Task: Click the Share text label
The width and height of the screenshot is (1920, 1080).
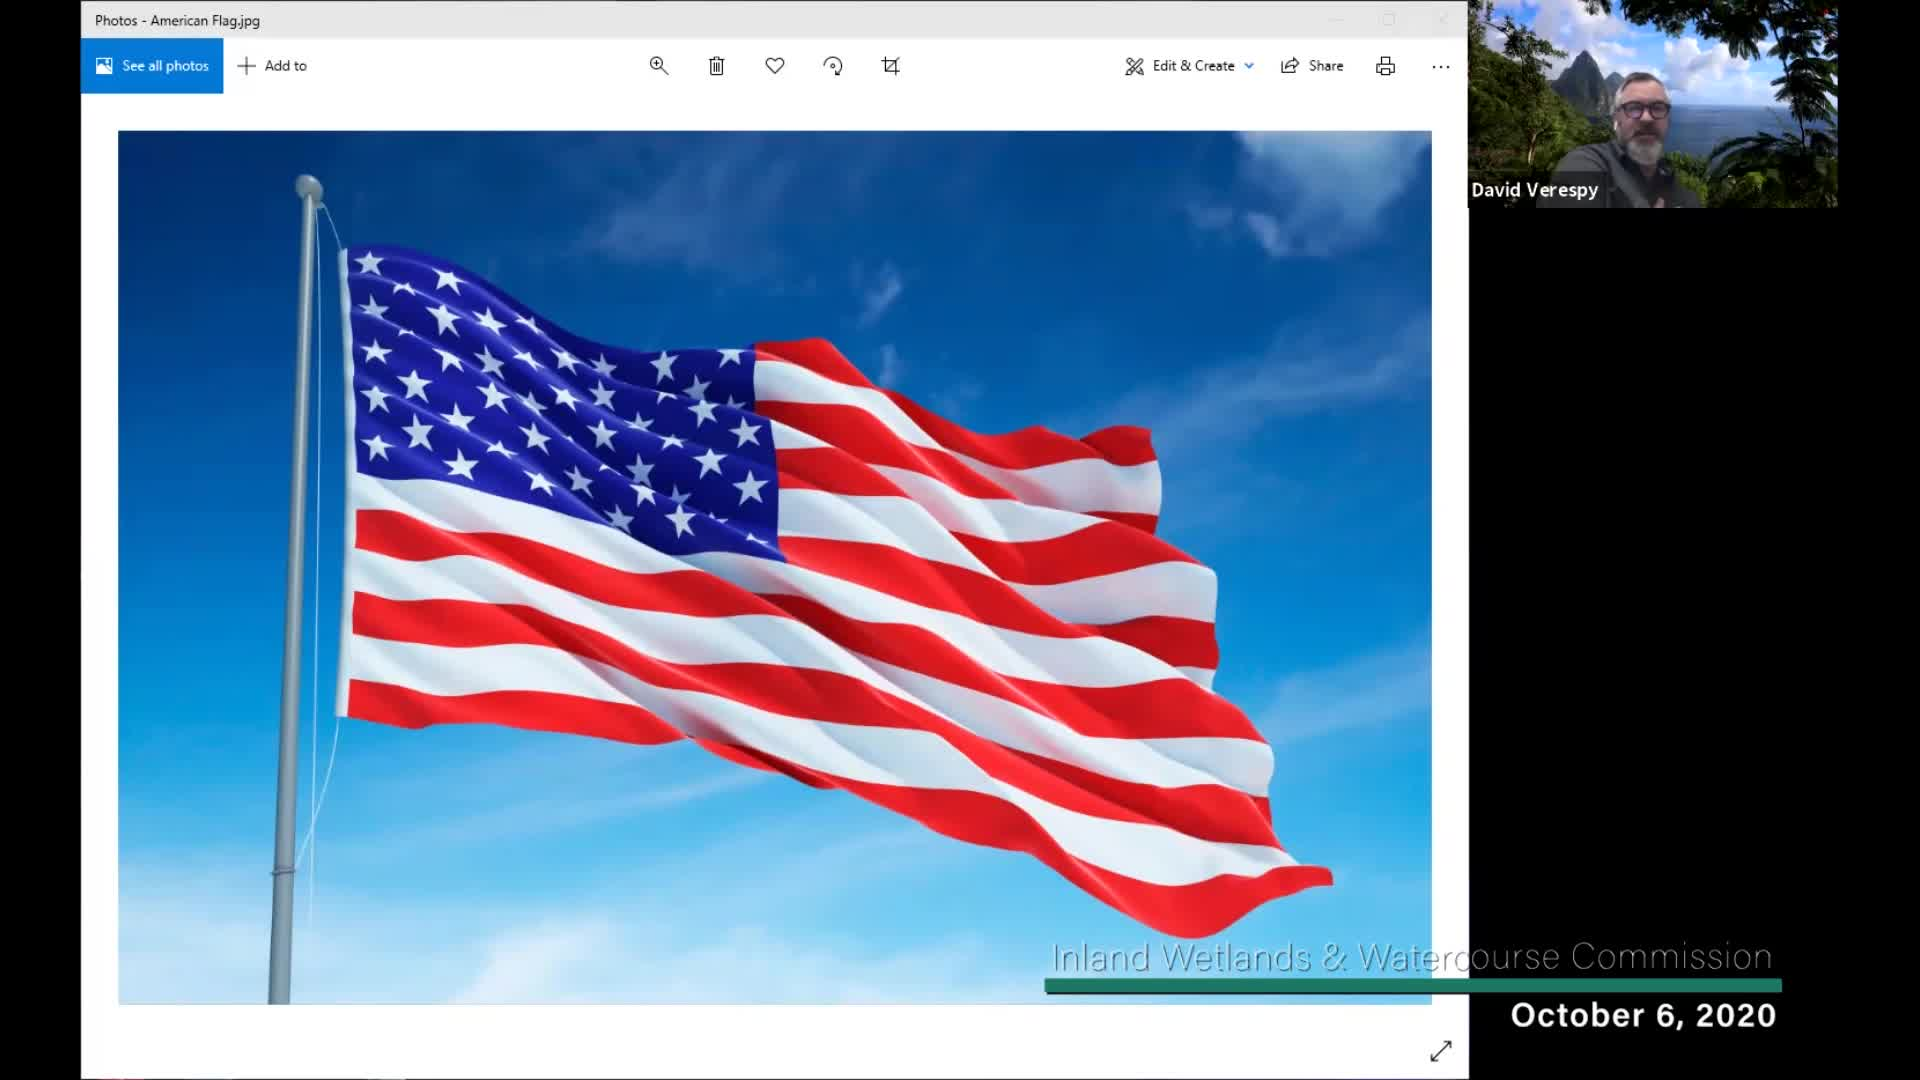Action: point(1325,66)
